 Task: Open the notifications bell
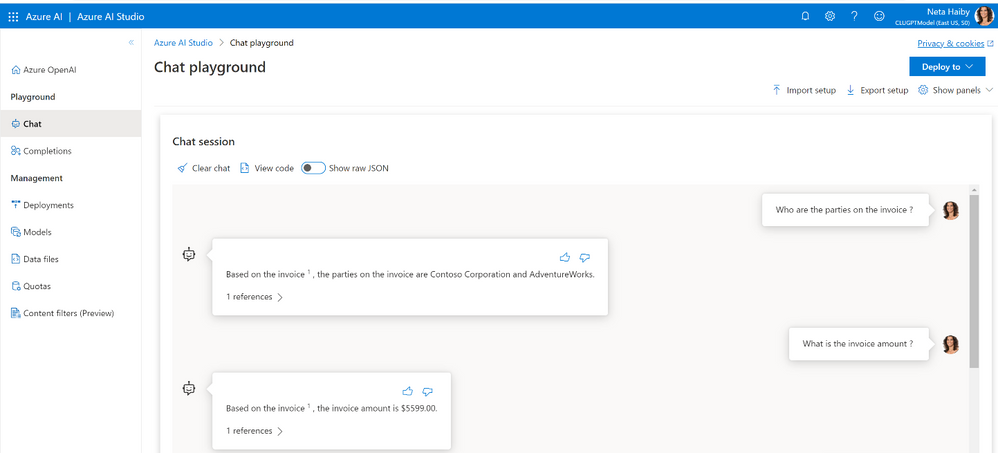(x=806, y=16)
